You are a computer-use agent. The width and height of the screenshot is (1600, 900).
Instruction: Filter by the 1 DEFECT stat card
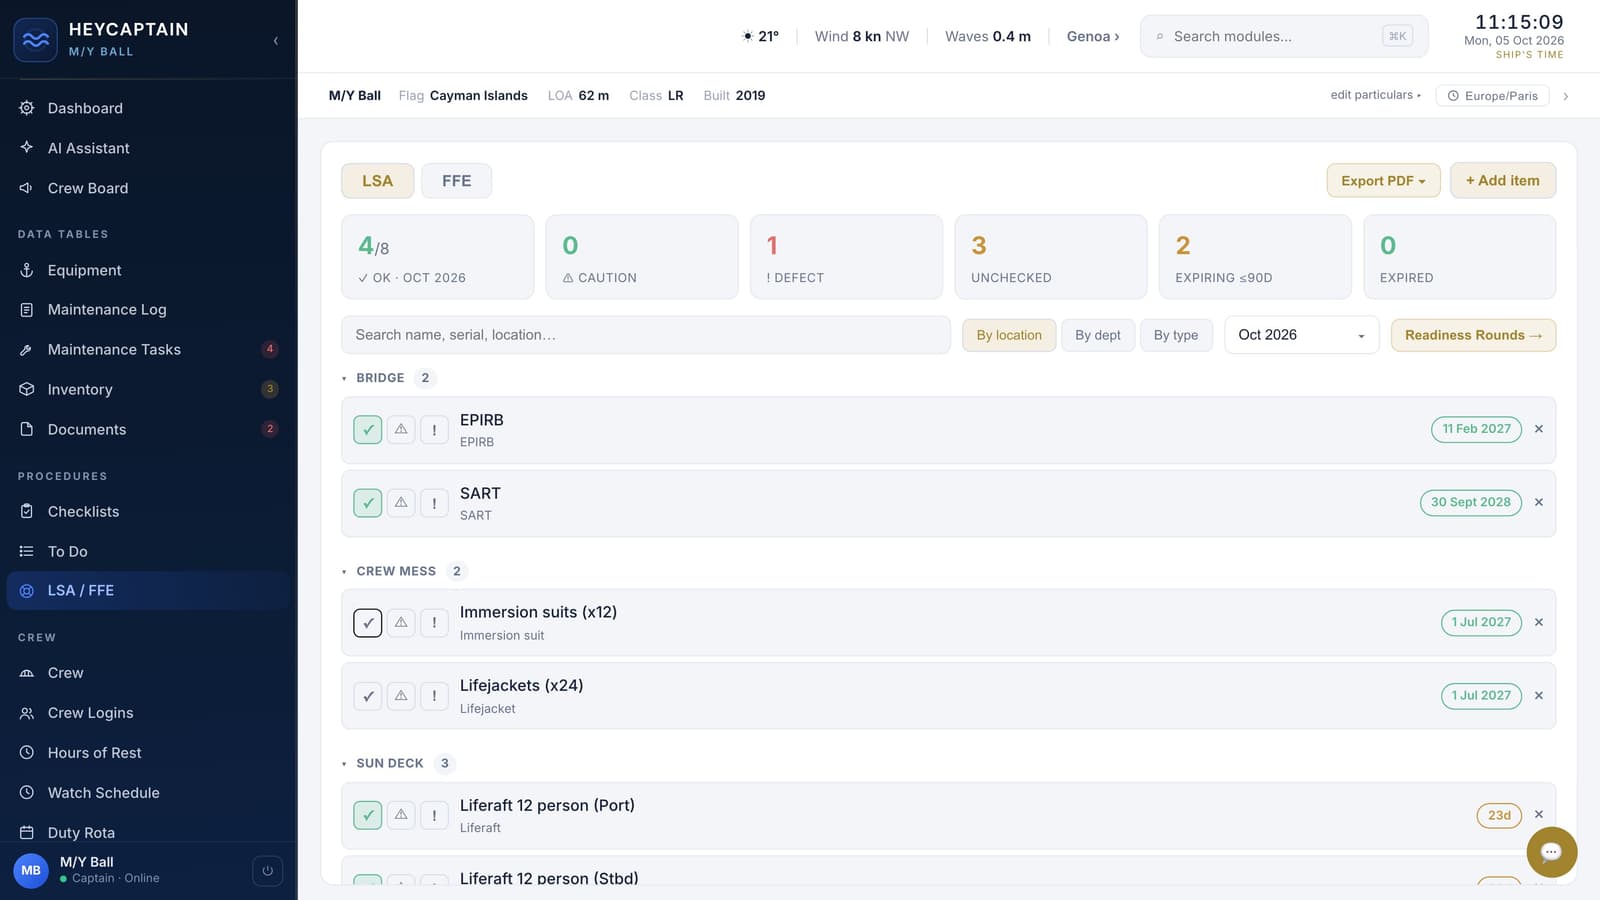pyautogui.click(x=846, y=257)
